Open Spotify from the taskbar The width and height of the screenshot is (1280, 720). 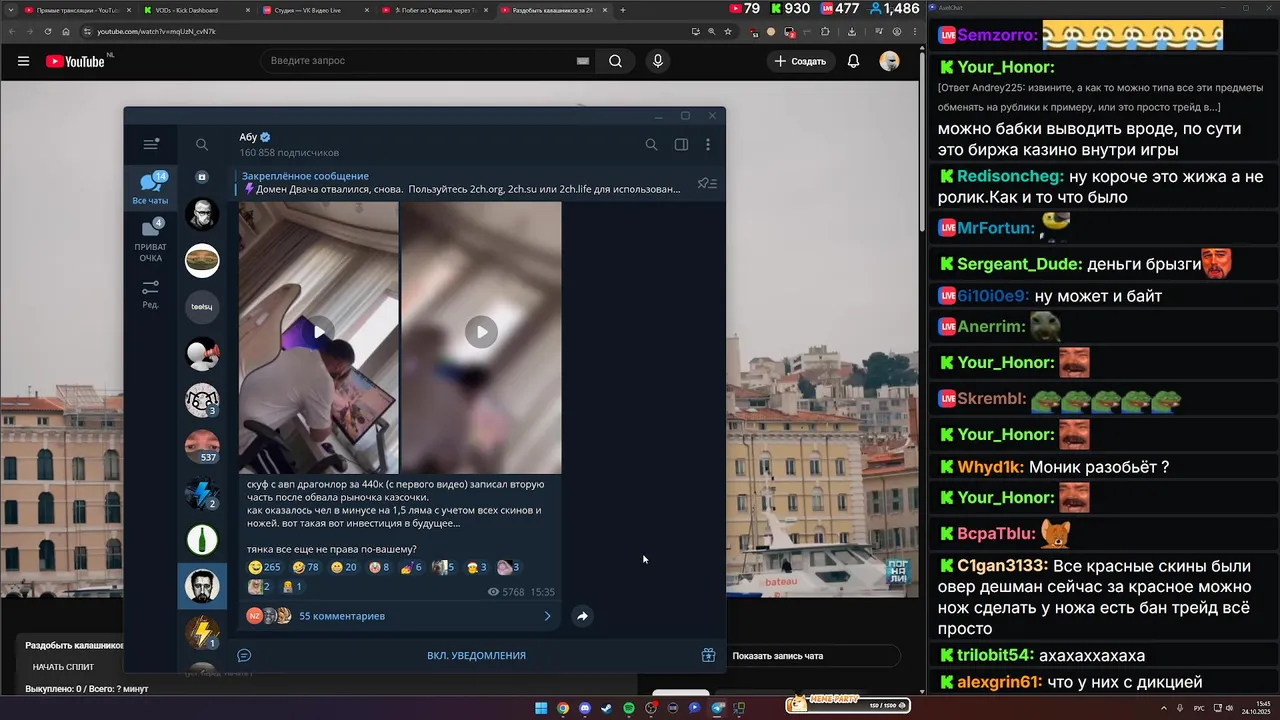pos(629,708)
